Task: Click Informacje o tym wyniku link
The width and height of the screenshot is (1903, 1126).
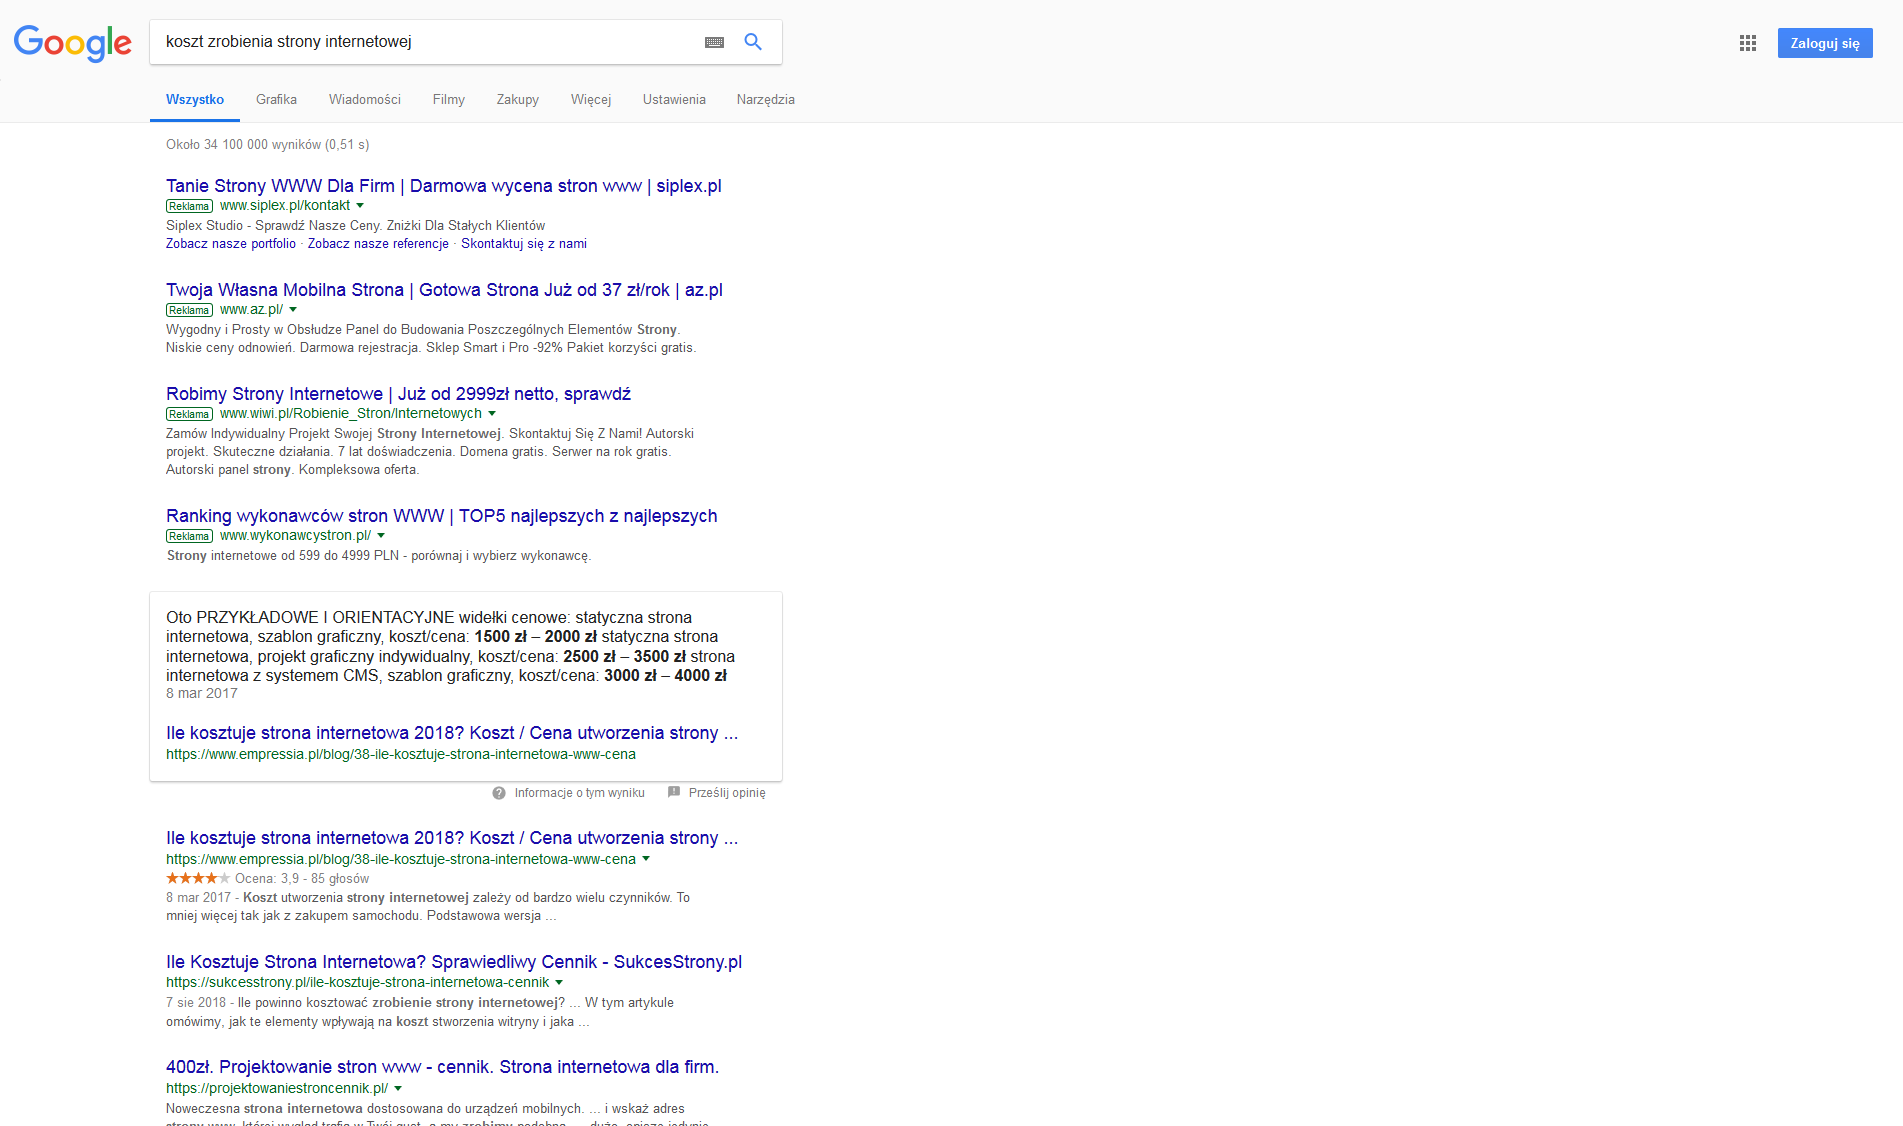Action: tap(580, 793)
